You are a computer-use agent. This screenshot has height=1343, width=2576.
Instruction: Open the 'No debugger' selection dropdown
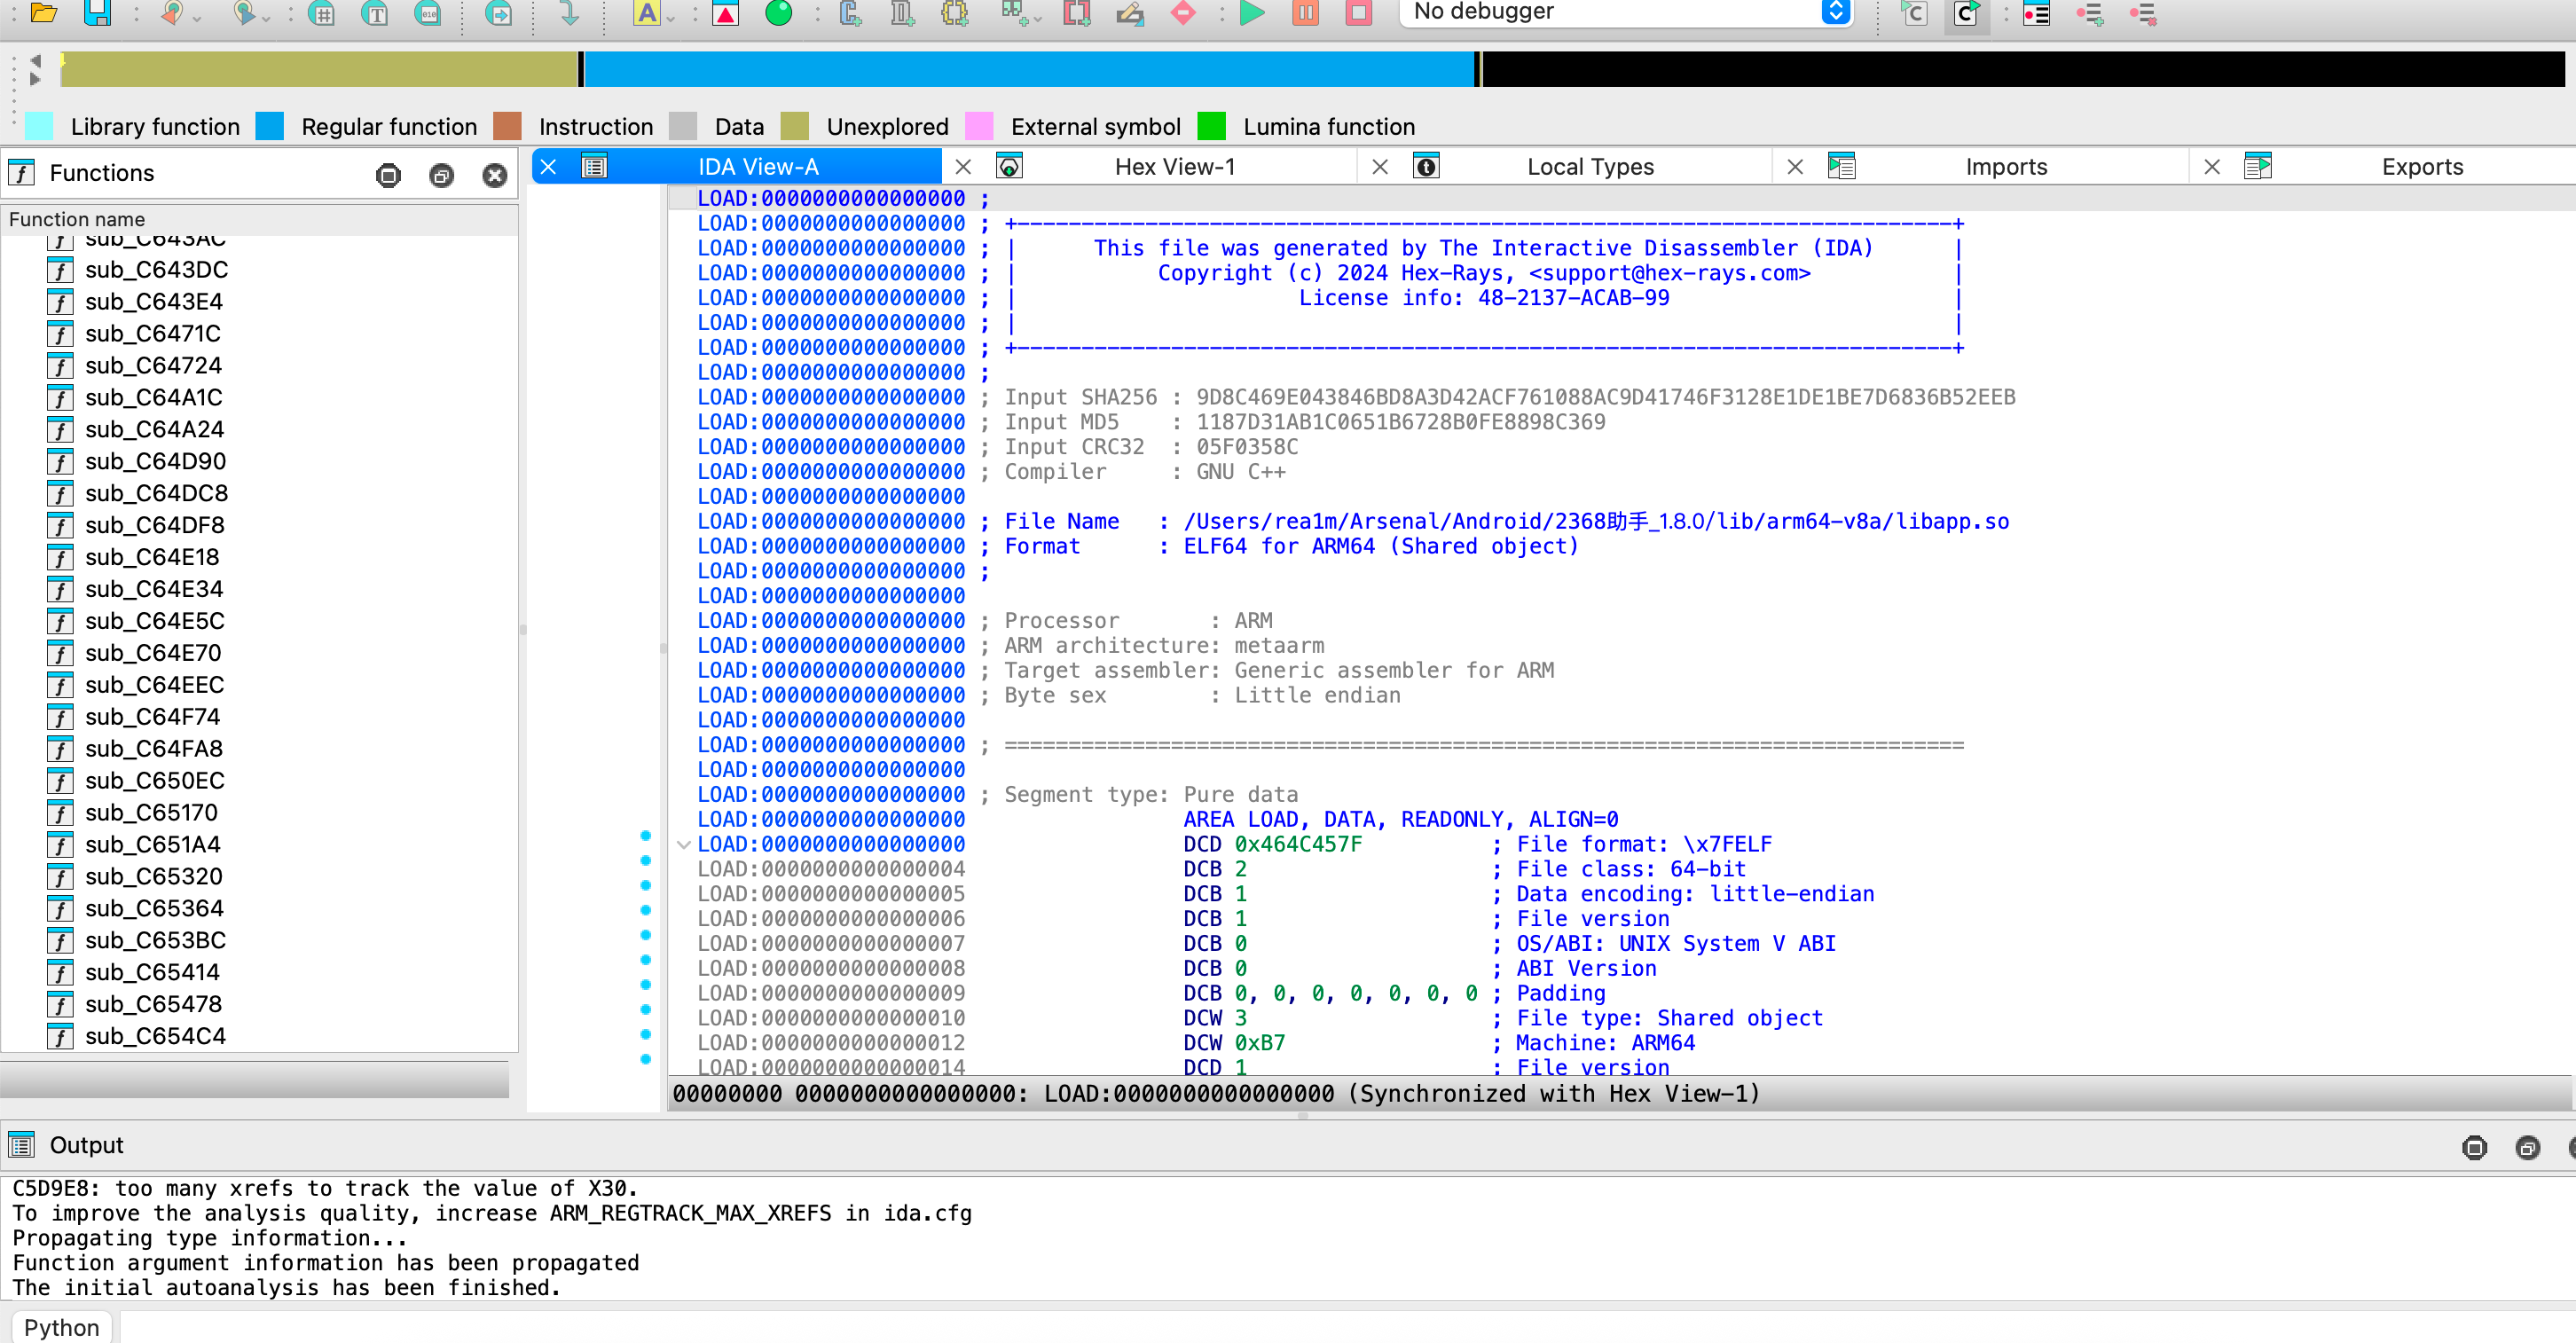[x=1626, y=12]
